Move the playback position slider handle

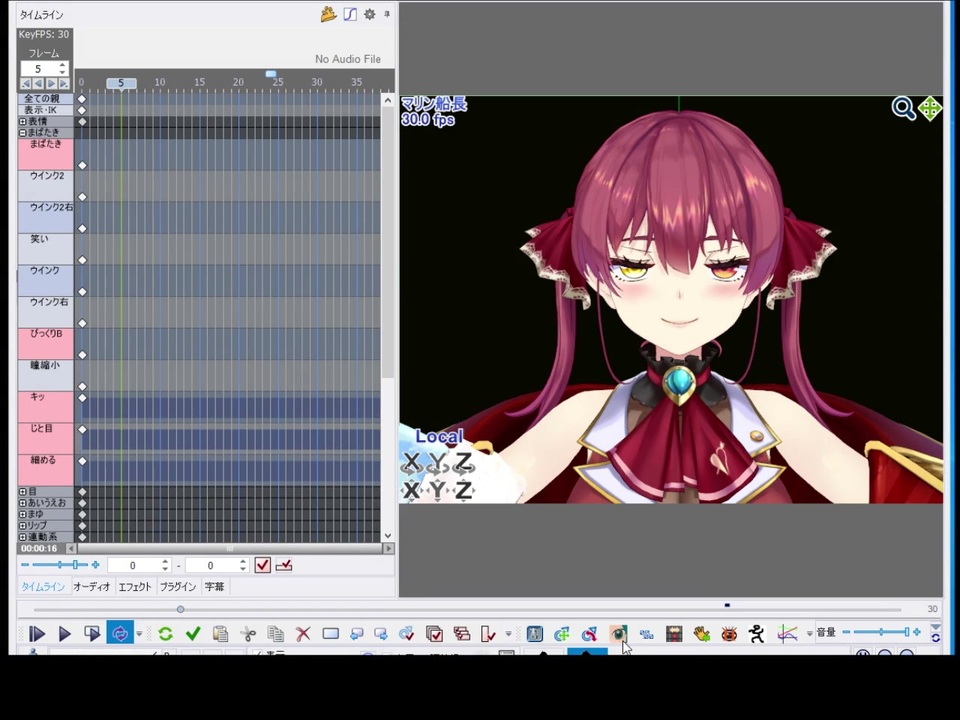click(x=181, y=609)
